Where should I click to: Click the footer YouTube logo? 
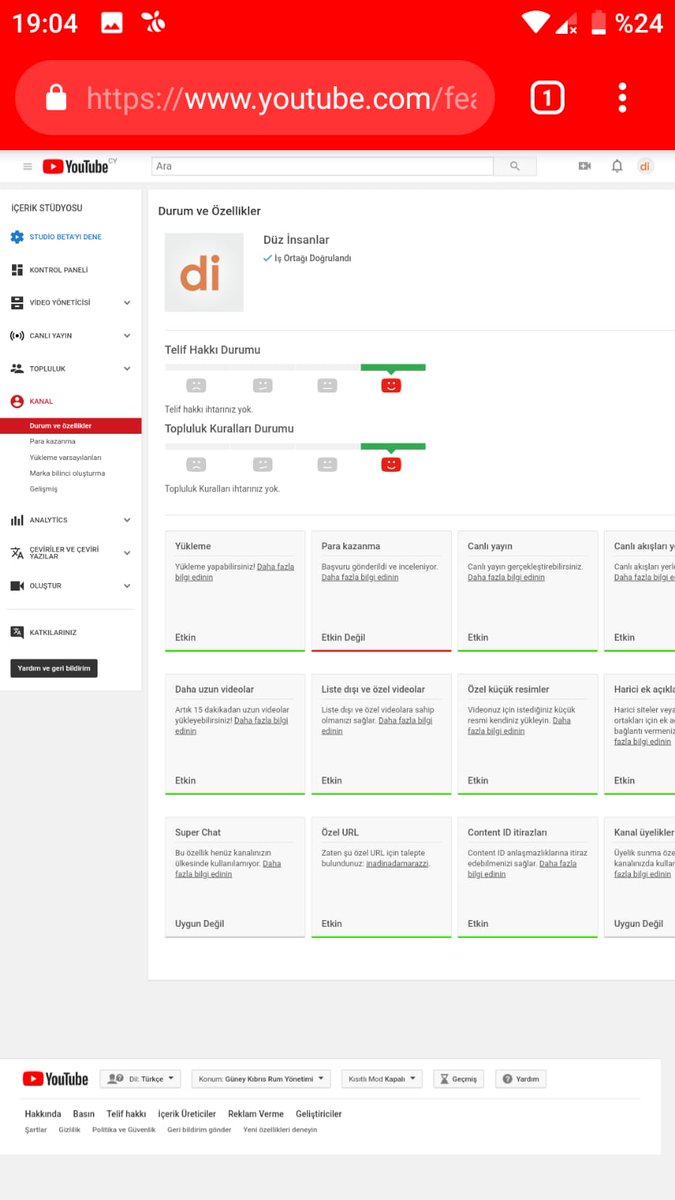tap(55, 1079)
